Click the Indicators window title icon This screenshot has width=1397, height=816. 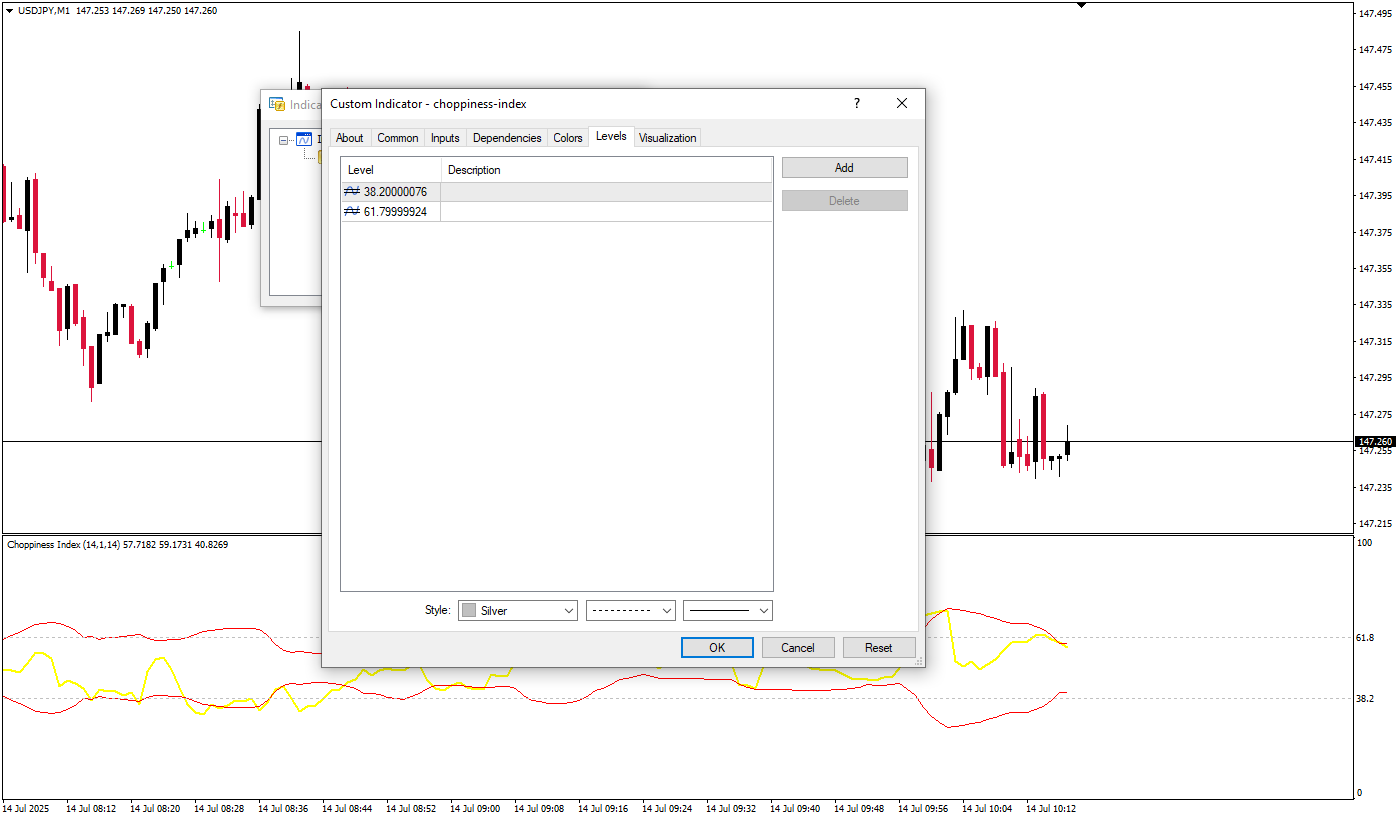point(277,104)
